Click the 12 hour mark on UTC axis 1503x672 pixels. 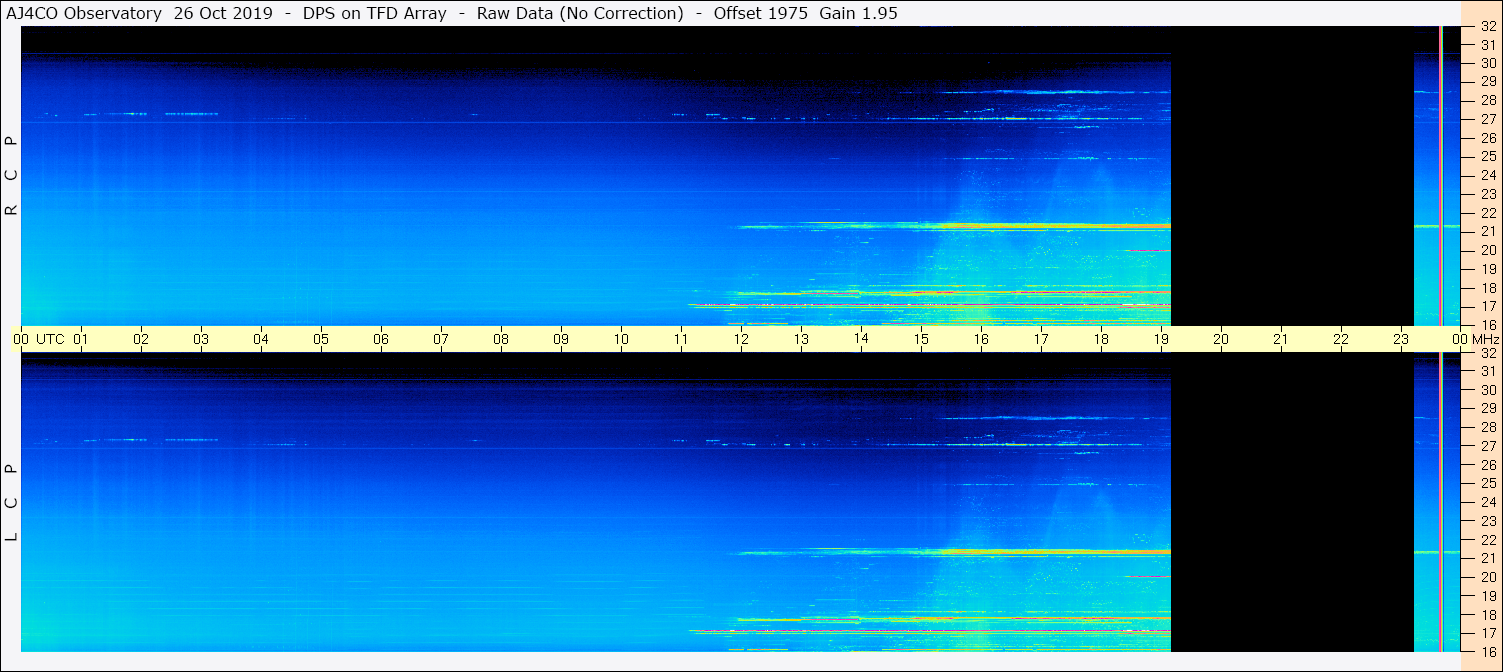pos(741,339)
